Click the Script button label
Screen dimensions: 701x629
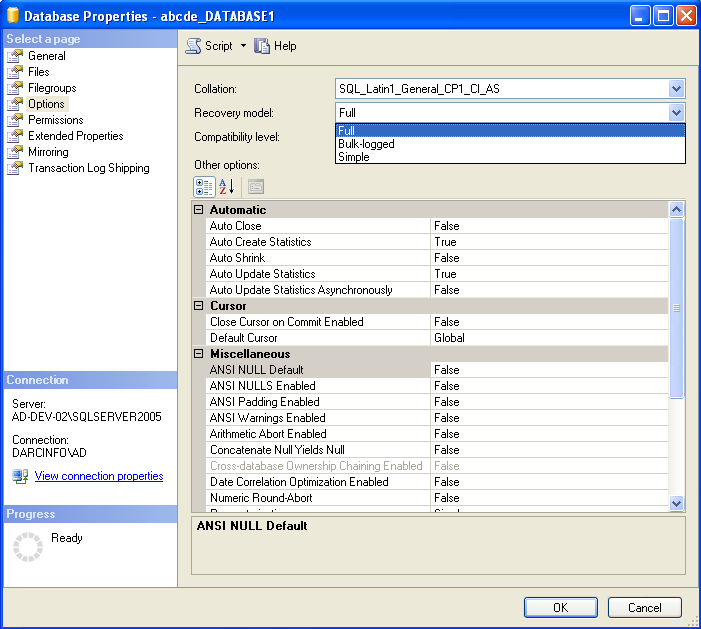pos(219,46)
